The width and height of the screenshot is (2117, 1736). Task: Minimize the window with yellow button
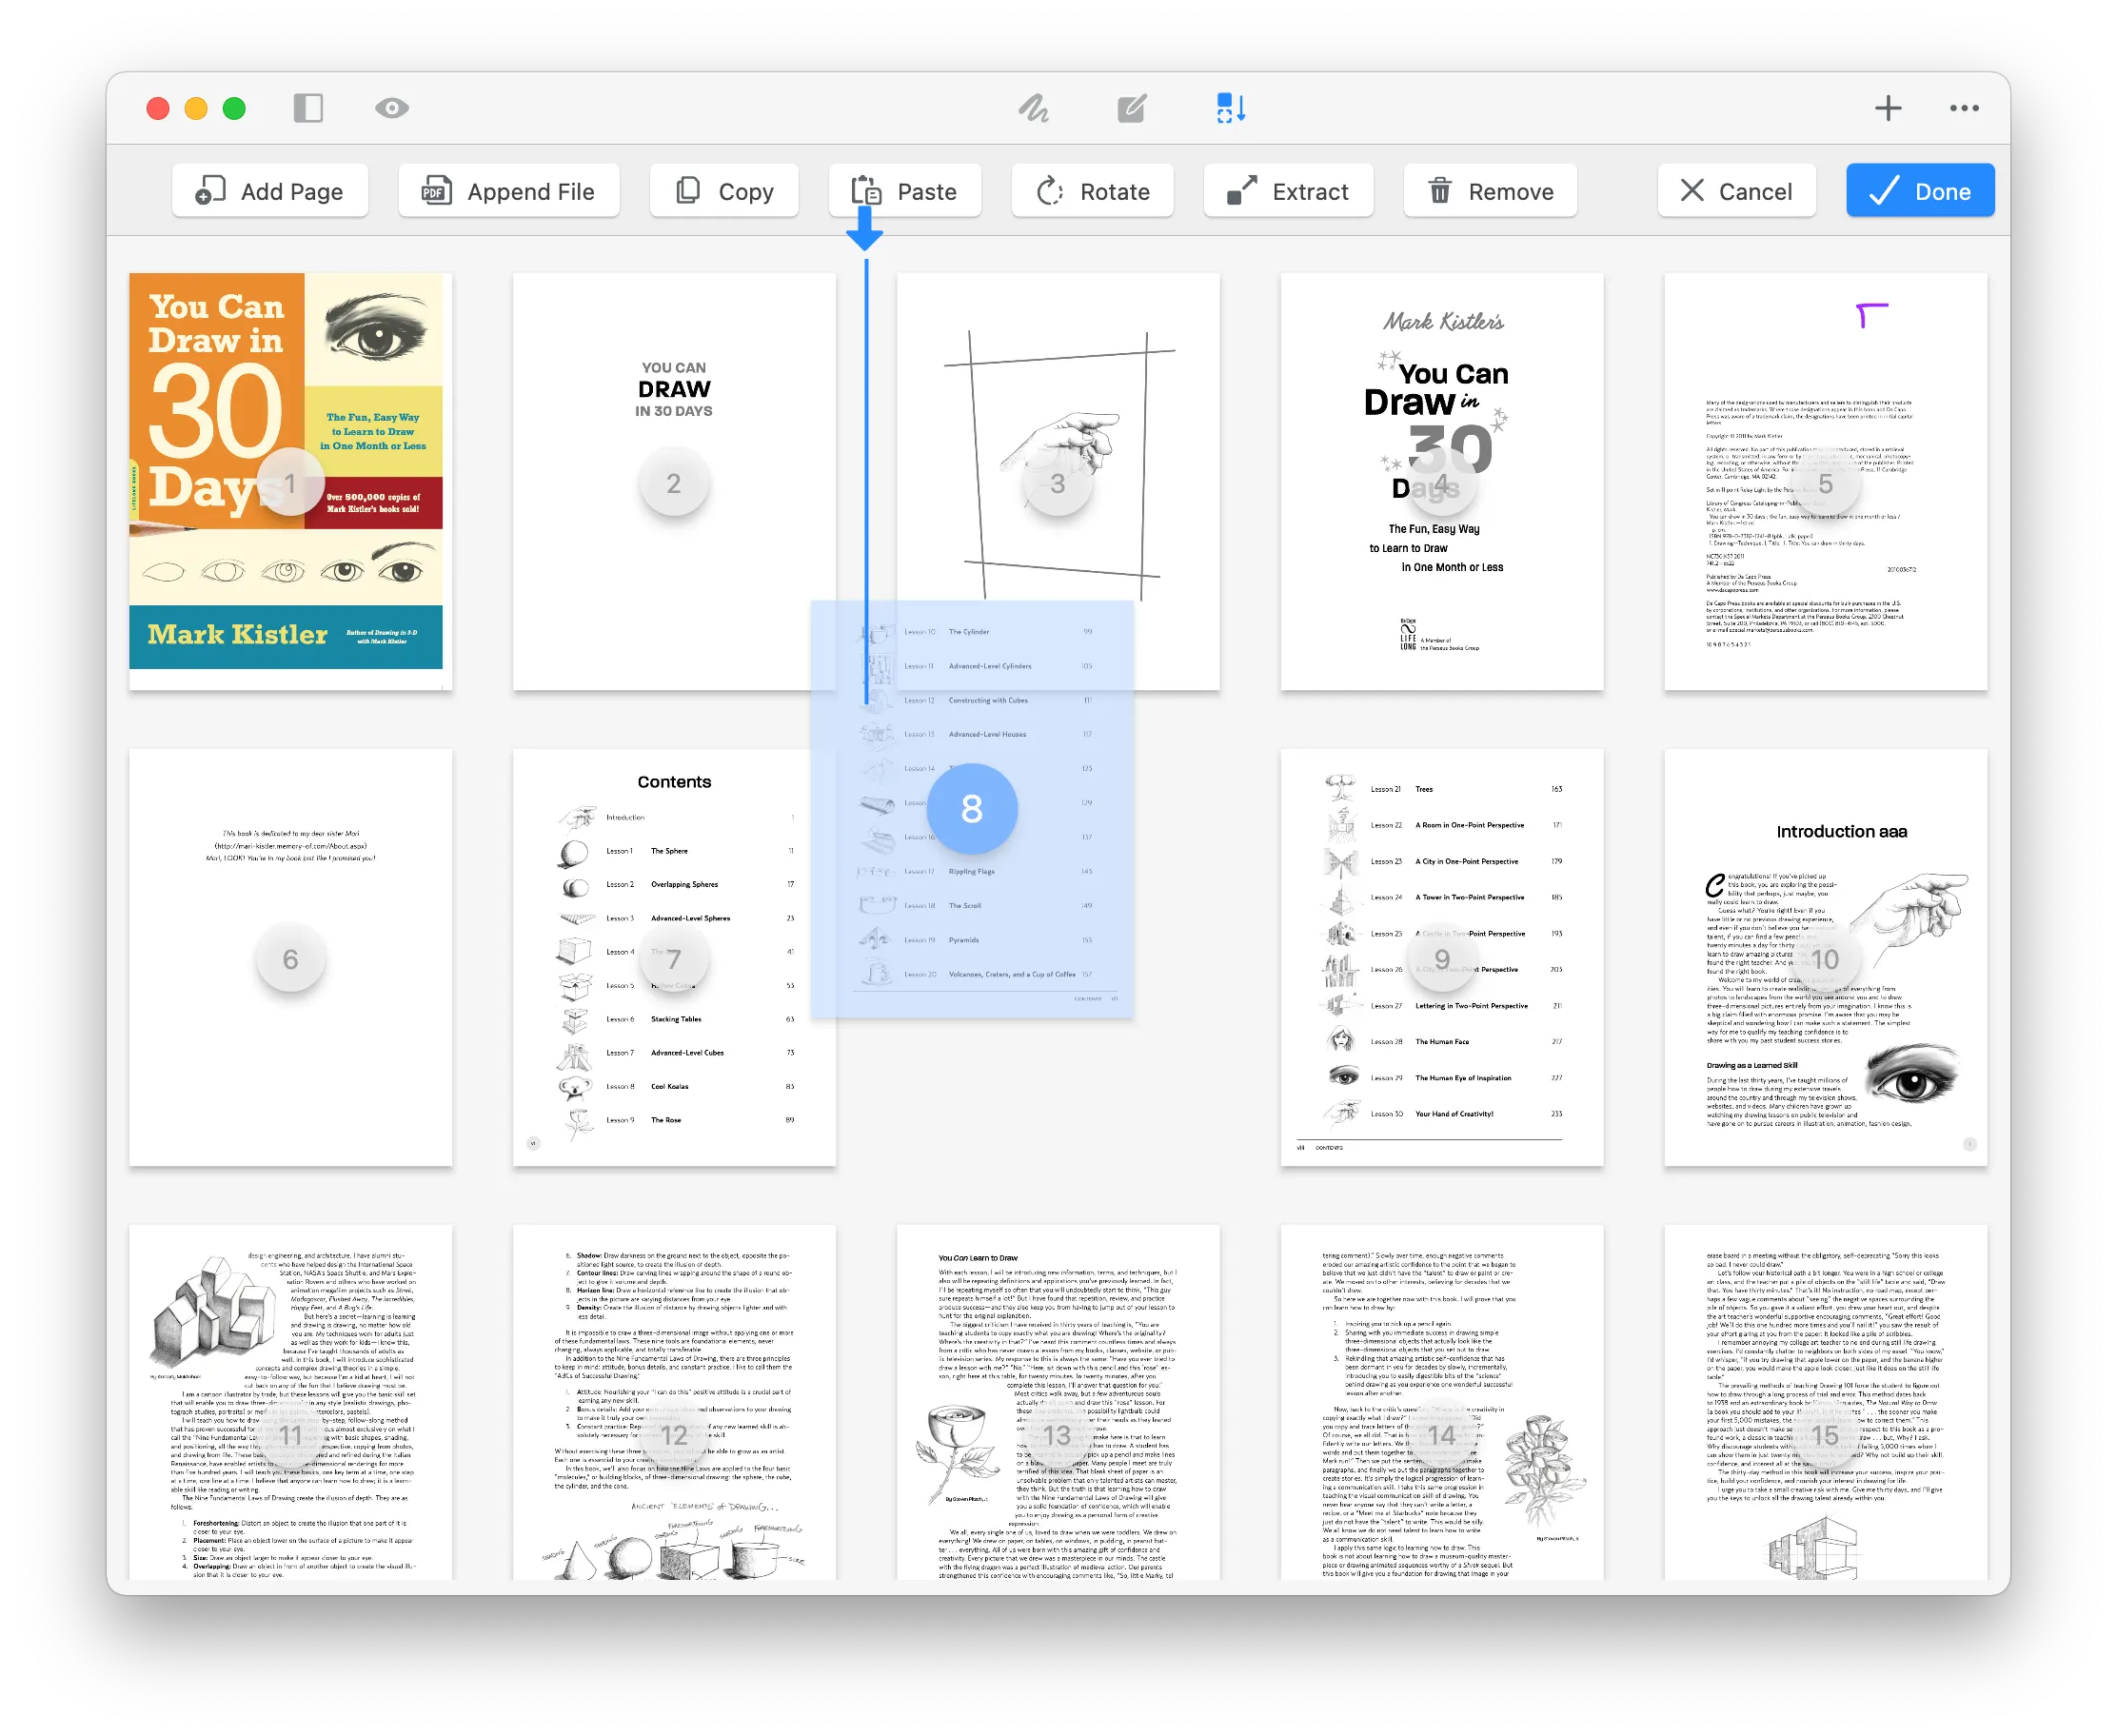pos(196,108)
